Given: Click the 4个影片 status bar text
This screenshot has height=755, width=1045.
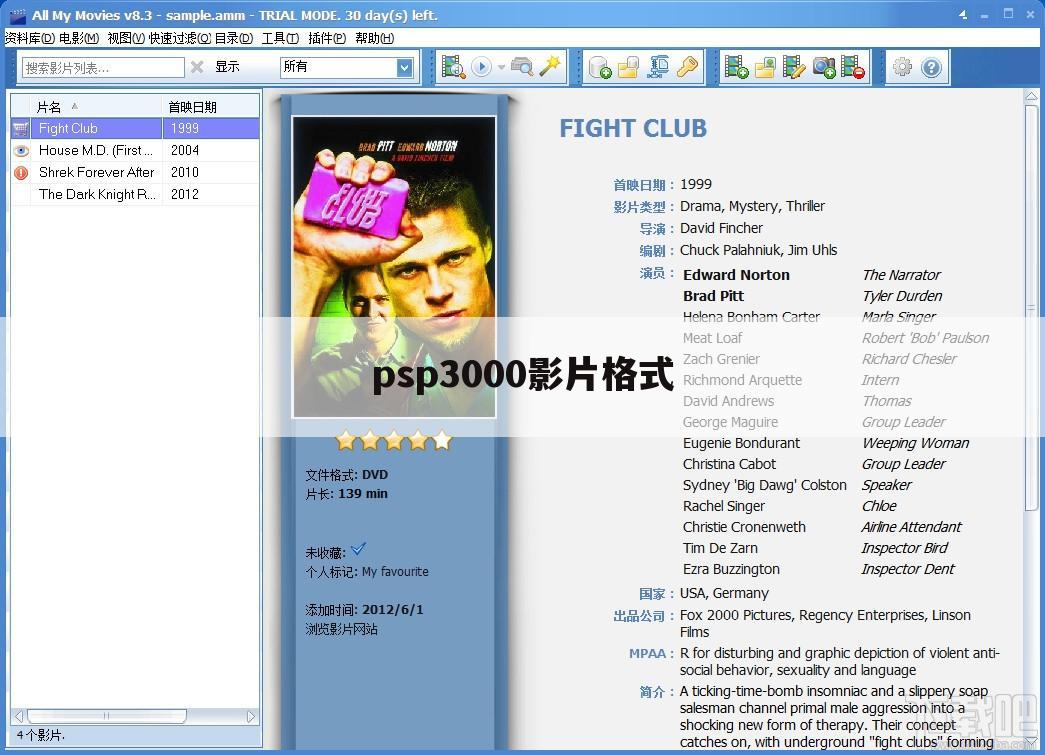Looking at the screenshot, I should pyautogui.click(x=39, y=735).
